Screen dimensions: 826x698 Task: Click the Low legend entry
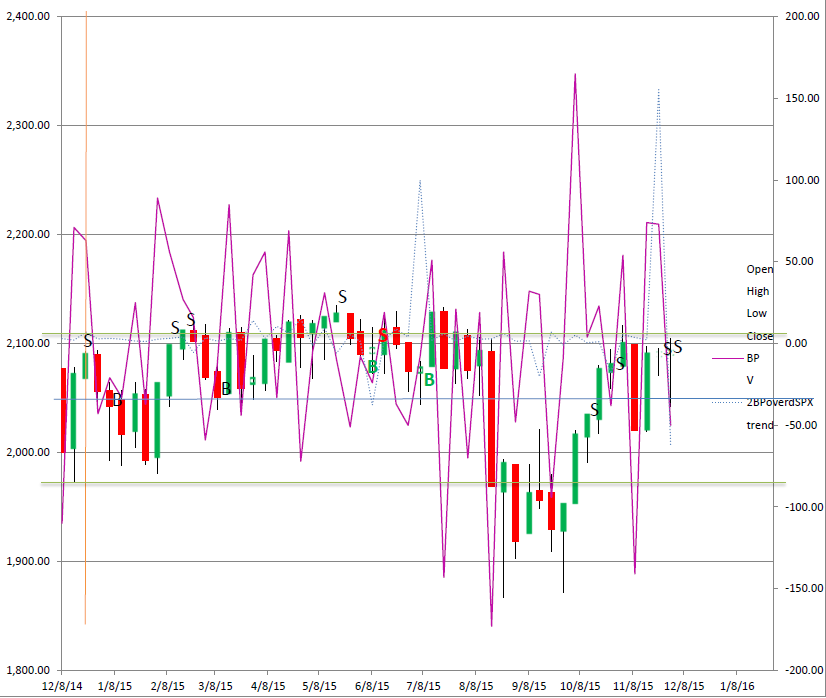pyautogui.click(x=757, y=313)
